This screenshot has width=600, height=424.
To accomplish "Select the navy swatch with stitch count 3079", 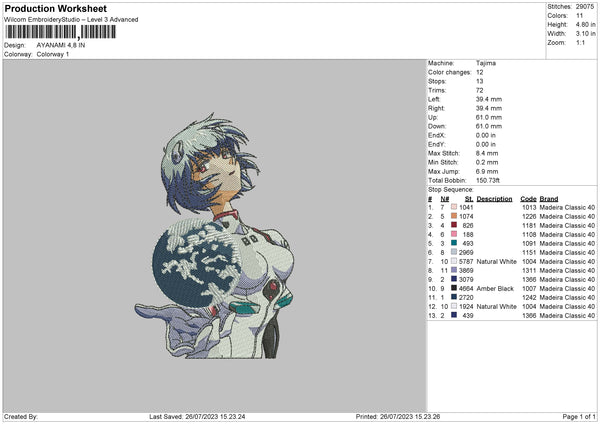I will 454,279.
